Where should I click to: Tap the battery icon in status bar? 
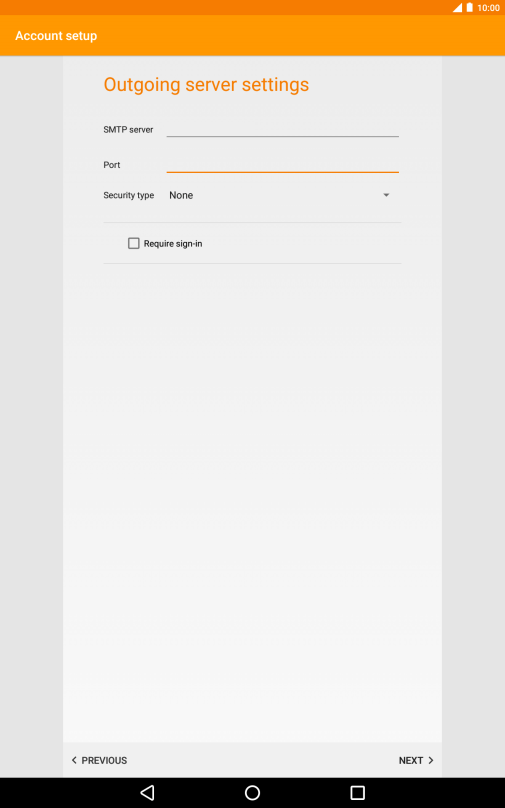tap(469, 8)
